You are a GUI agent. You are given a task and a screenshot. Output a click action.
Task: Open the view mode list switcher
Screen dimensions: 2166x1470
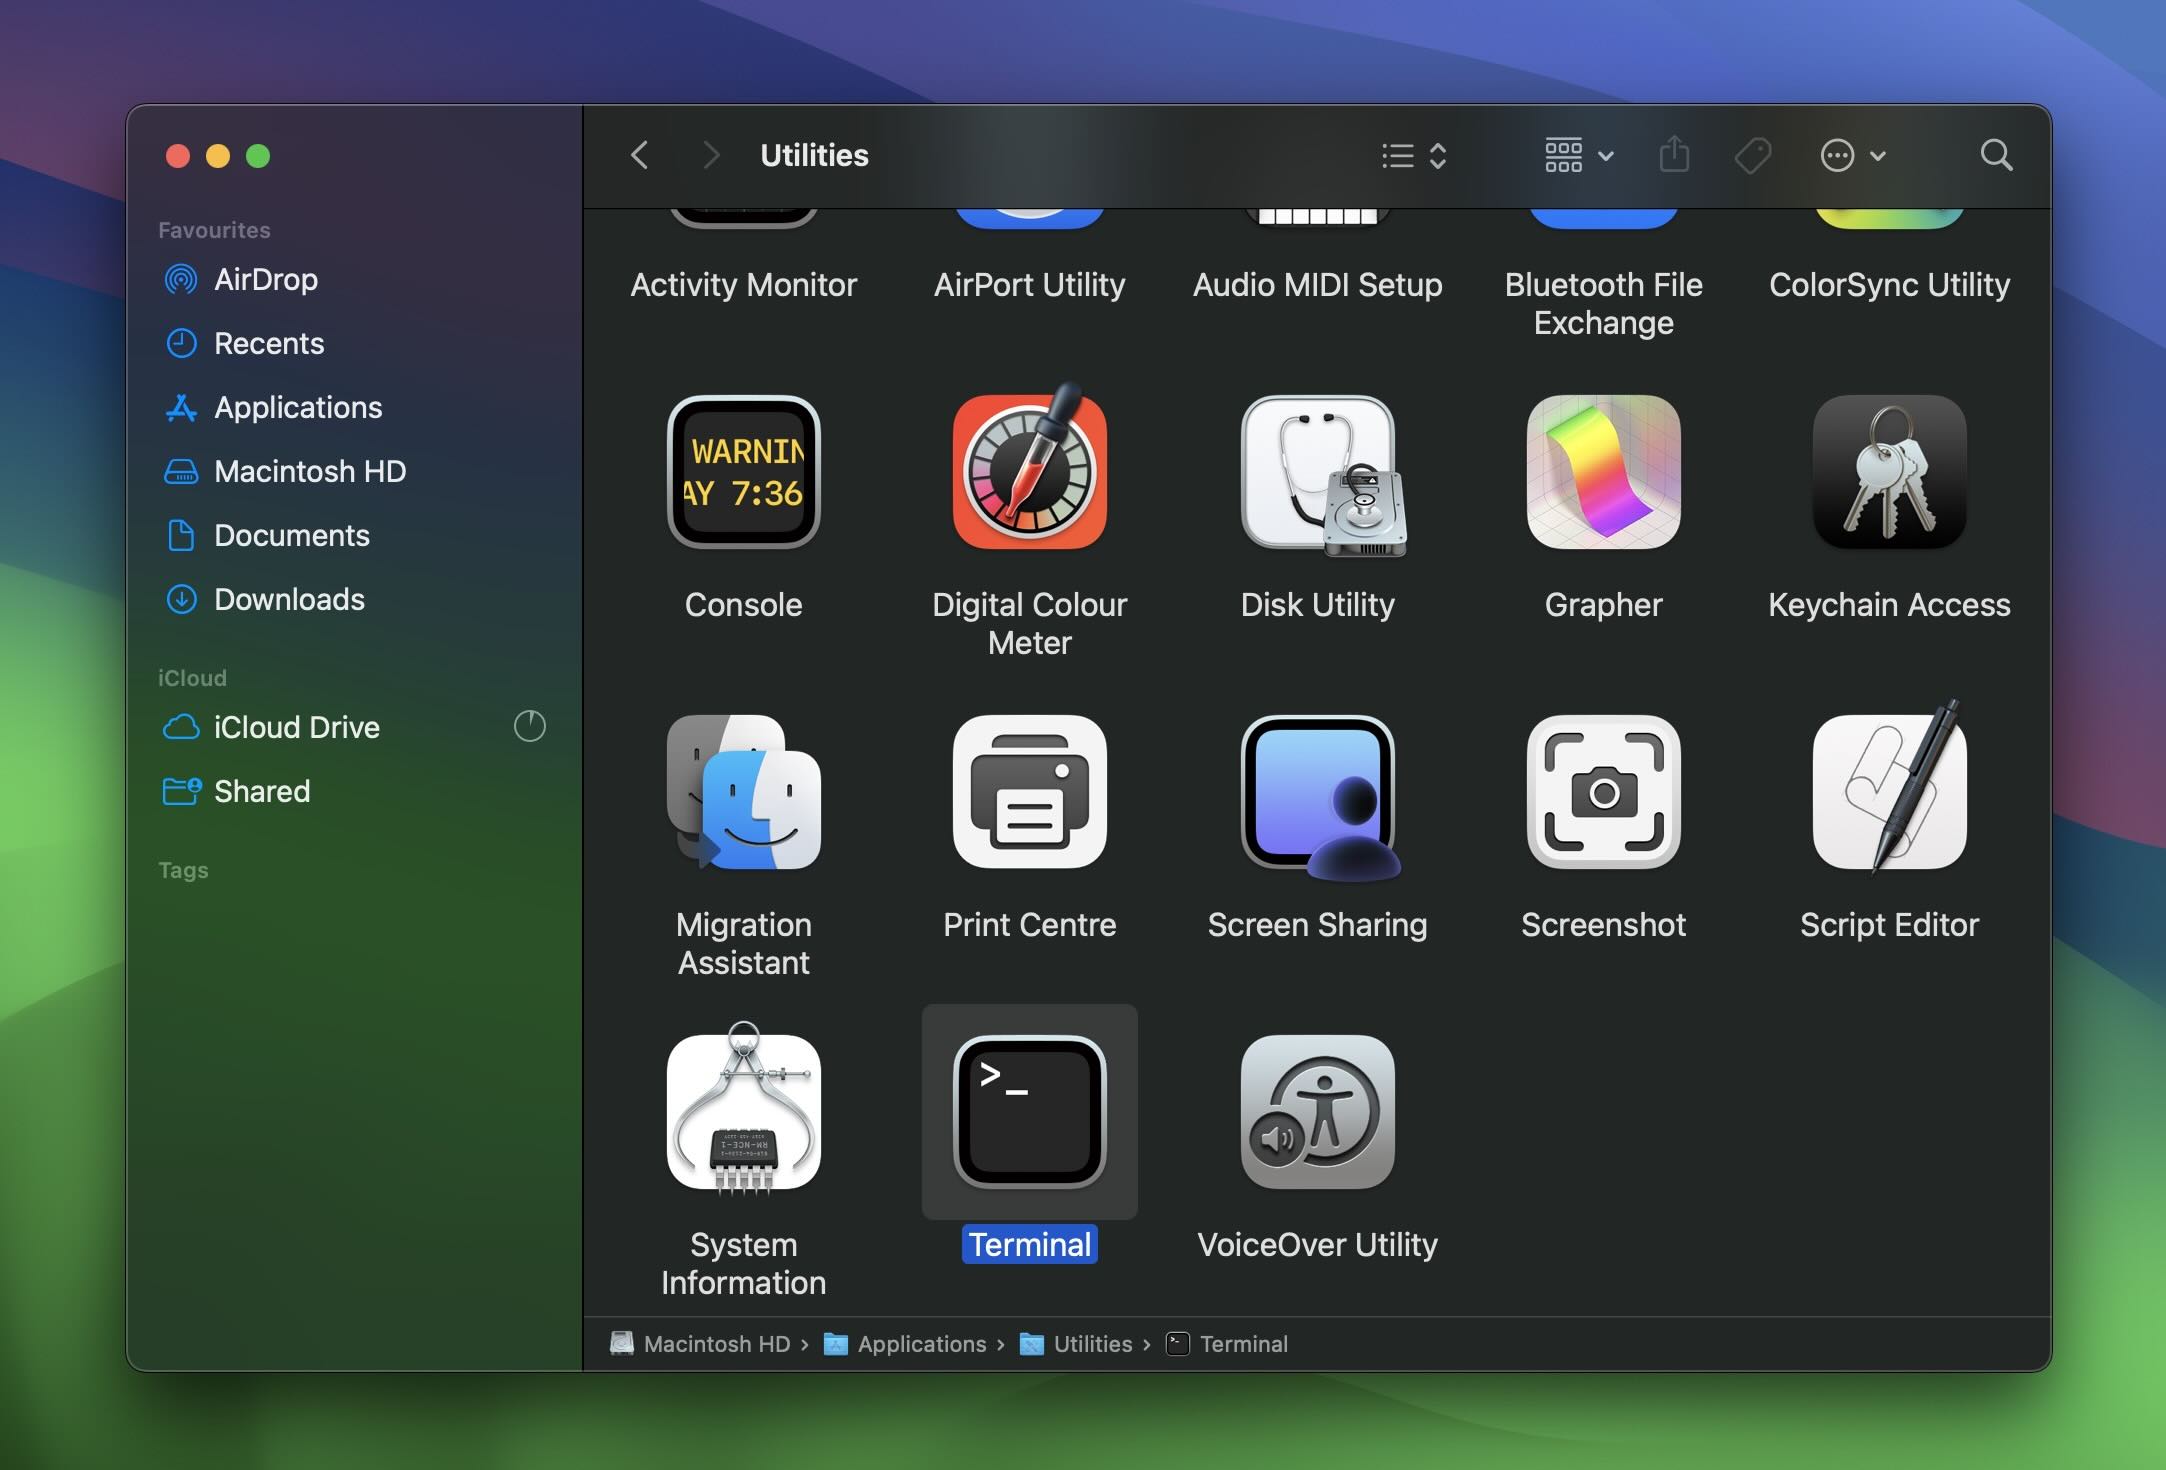click(x=1414, y=156)
